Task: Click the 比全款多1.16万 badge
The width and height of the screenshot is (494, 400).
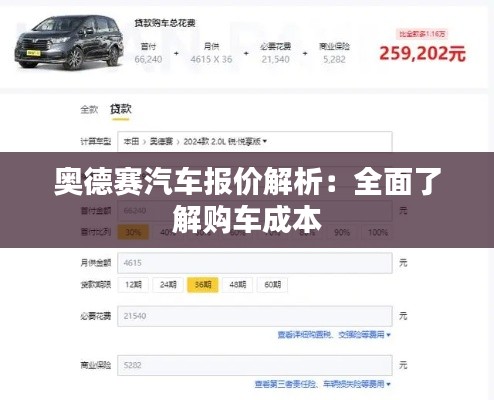Action: click(422, 34)
